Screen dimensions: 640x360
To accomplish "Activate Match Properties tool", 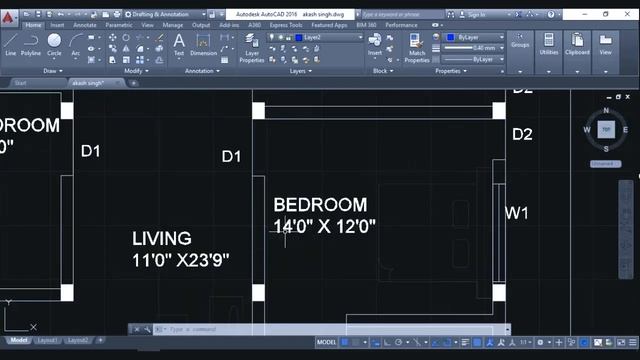I will pos(417,48).
